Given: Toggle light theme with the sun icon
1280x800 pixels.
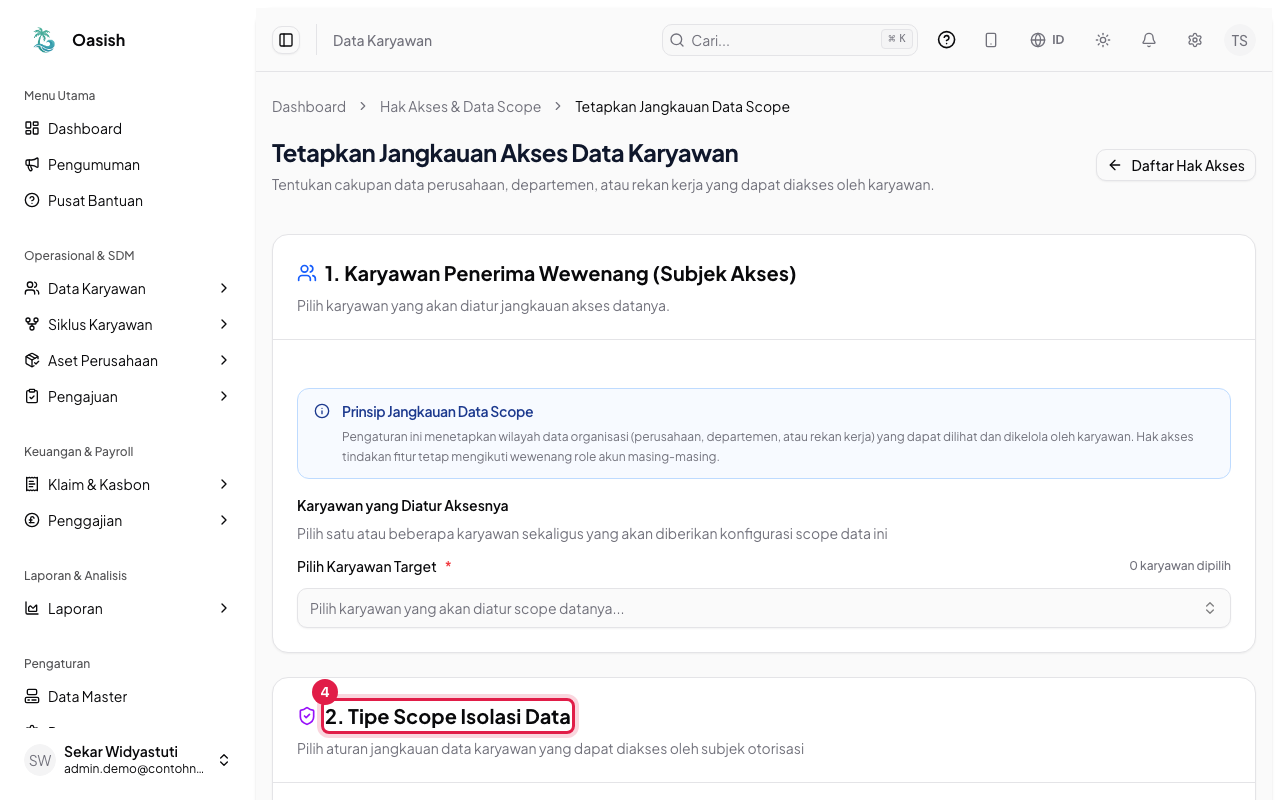Looking at the screenshot, I should 1103,40.
